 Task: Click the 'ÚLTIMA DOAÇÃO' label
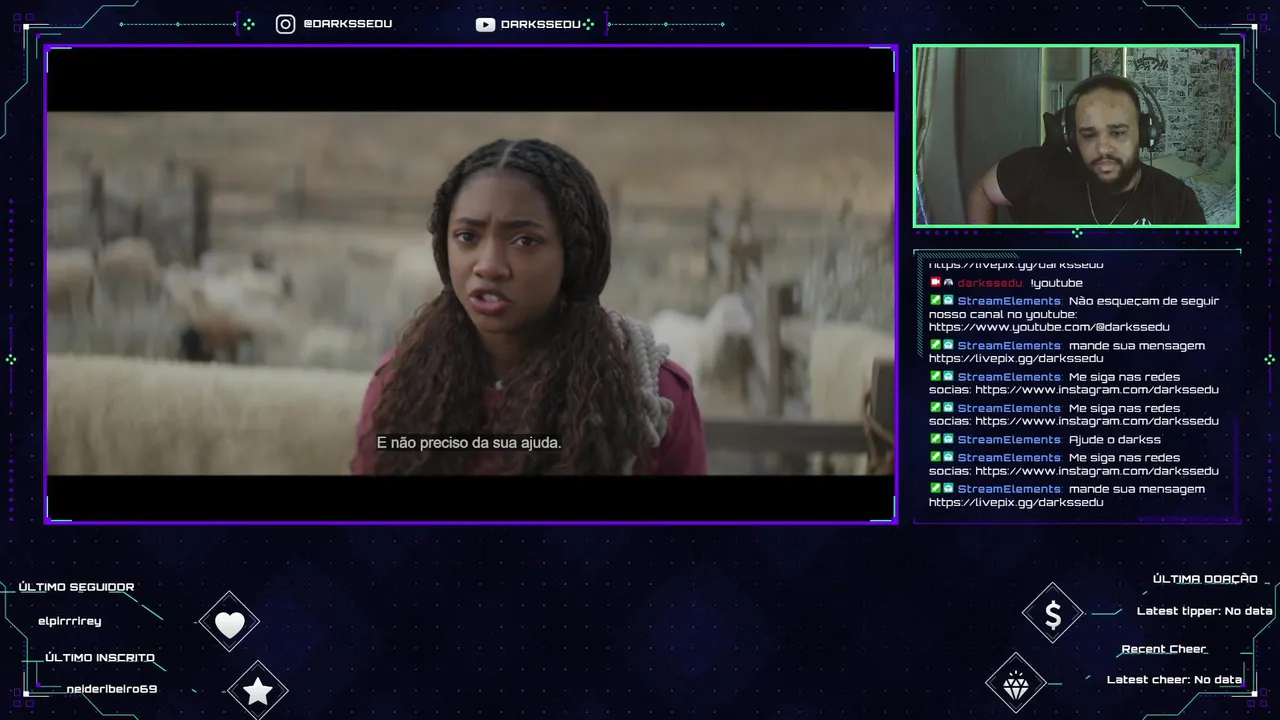(x=1205, y=579)
